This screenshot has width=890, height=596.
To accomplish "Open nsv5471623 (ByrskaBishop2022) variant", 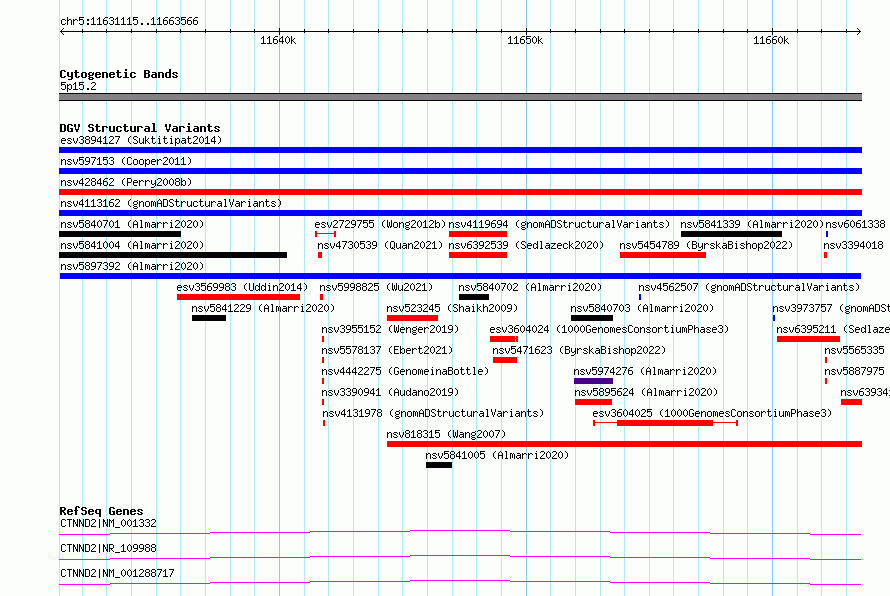I will [579, 350].
